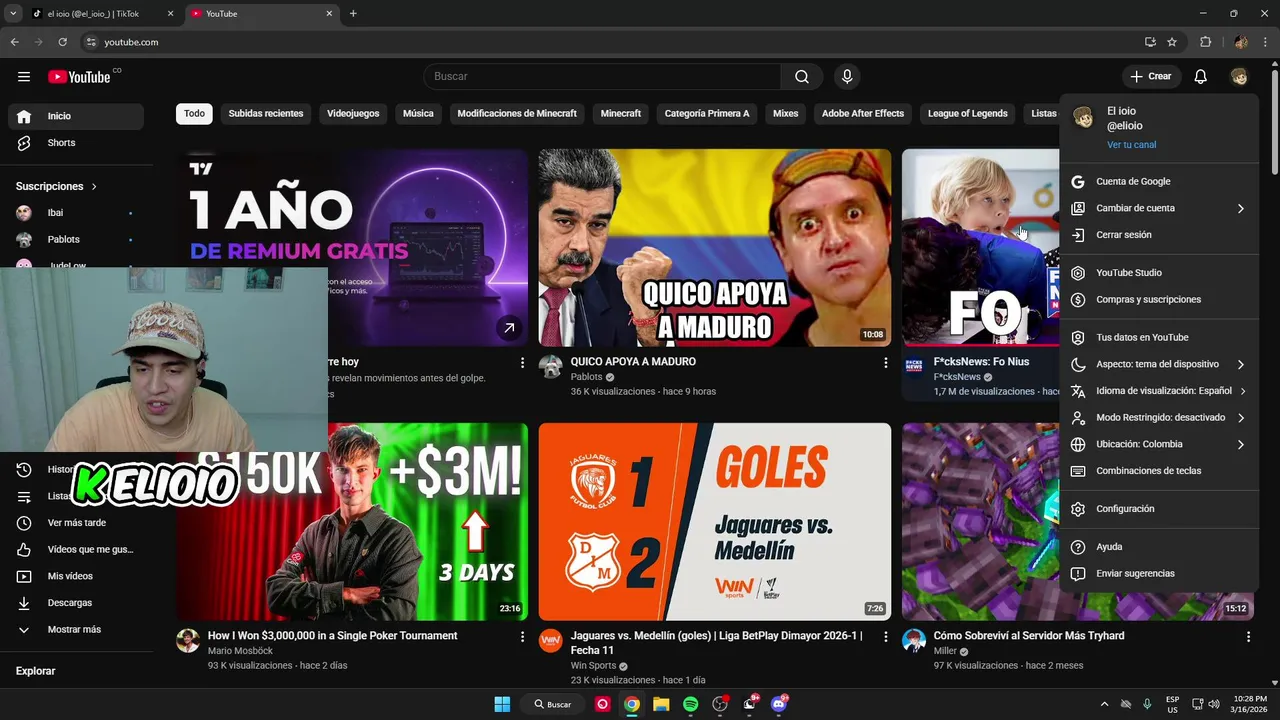Open Pablots subscription in sidebar

click(x=76, y=240)
